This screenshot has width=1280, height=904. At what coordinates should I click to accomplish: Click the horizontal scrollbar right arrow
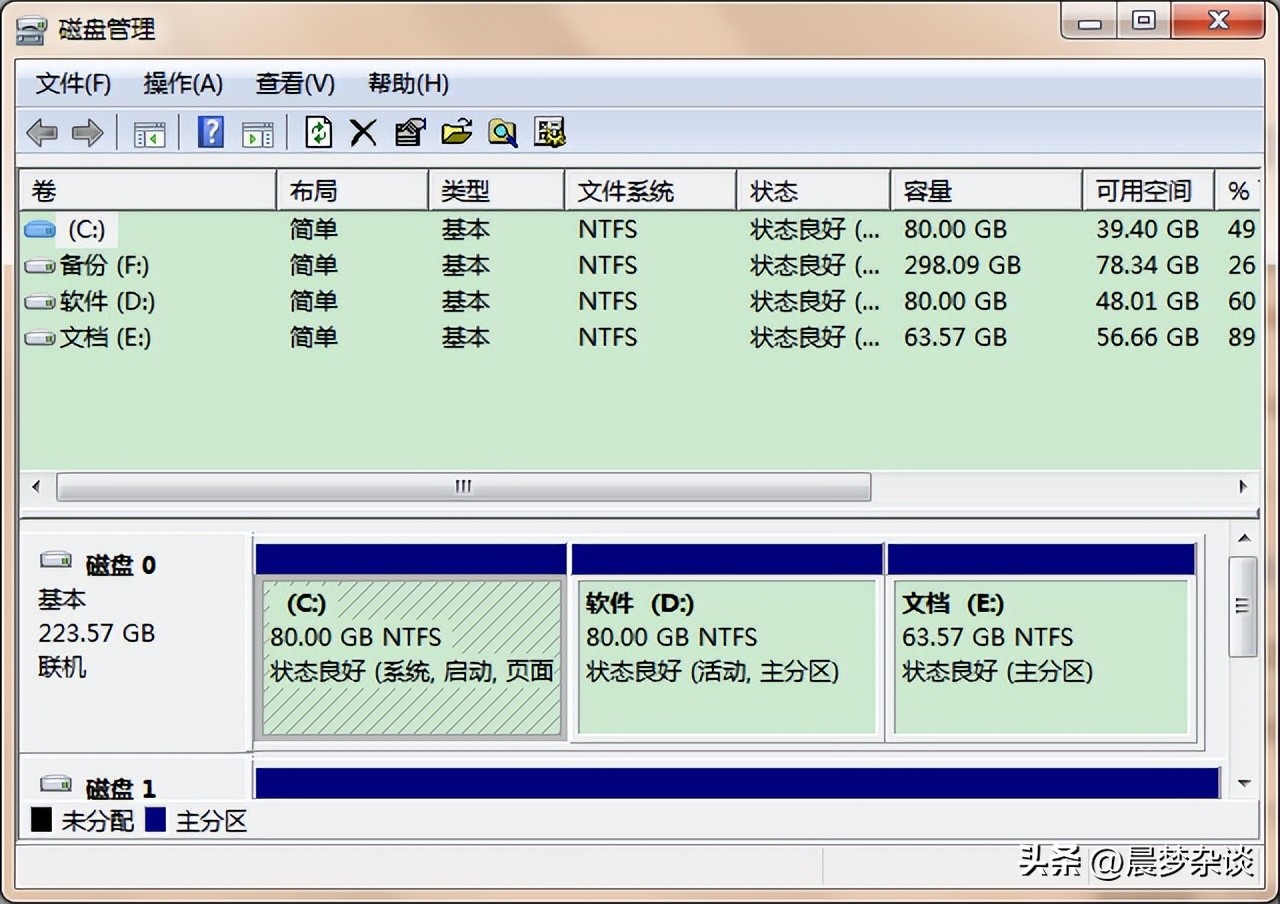coord(1242,487)
